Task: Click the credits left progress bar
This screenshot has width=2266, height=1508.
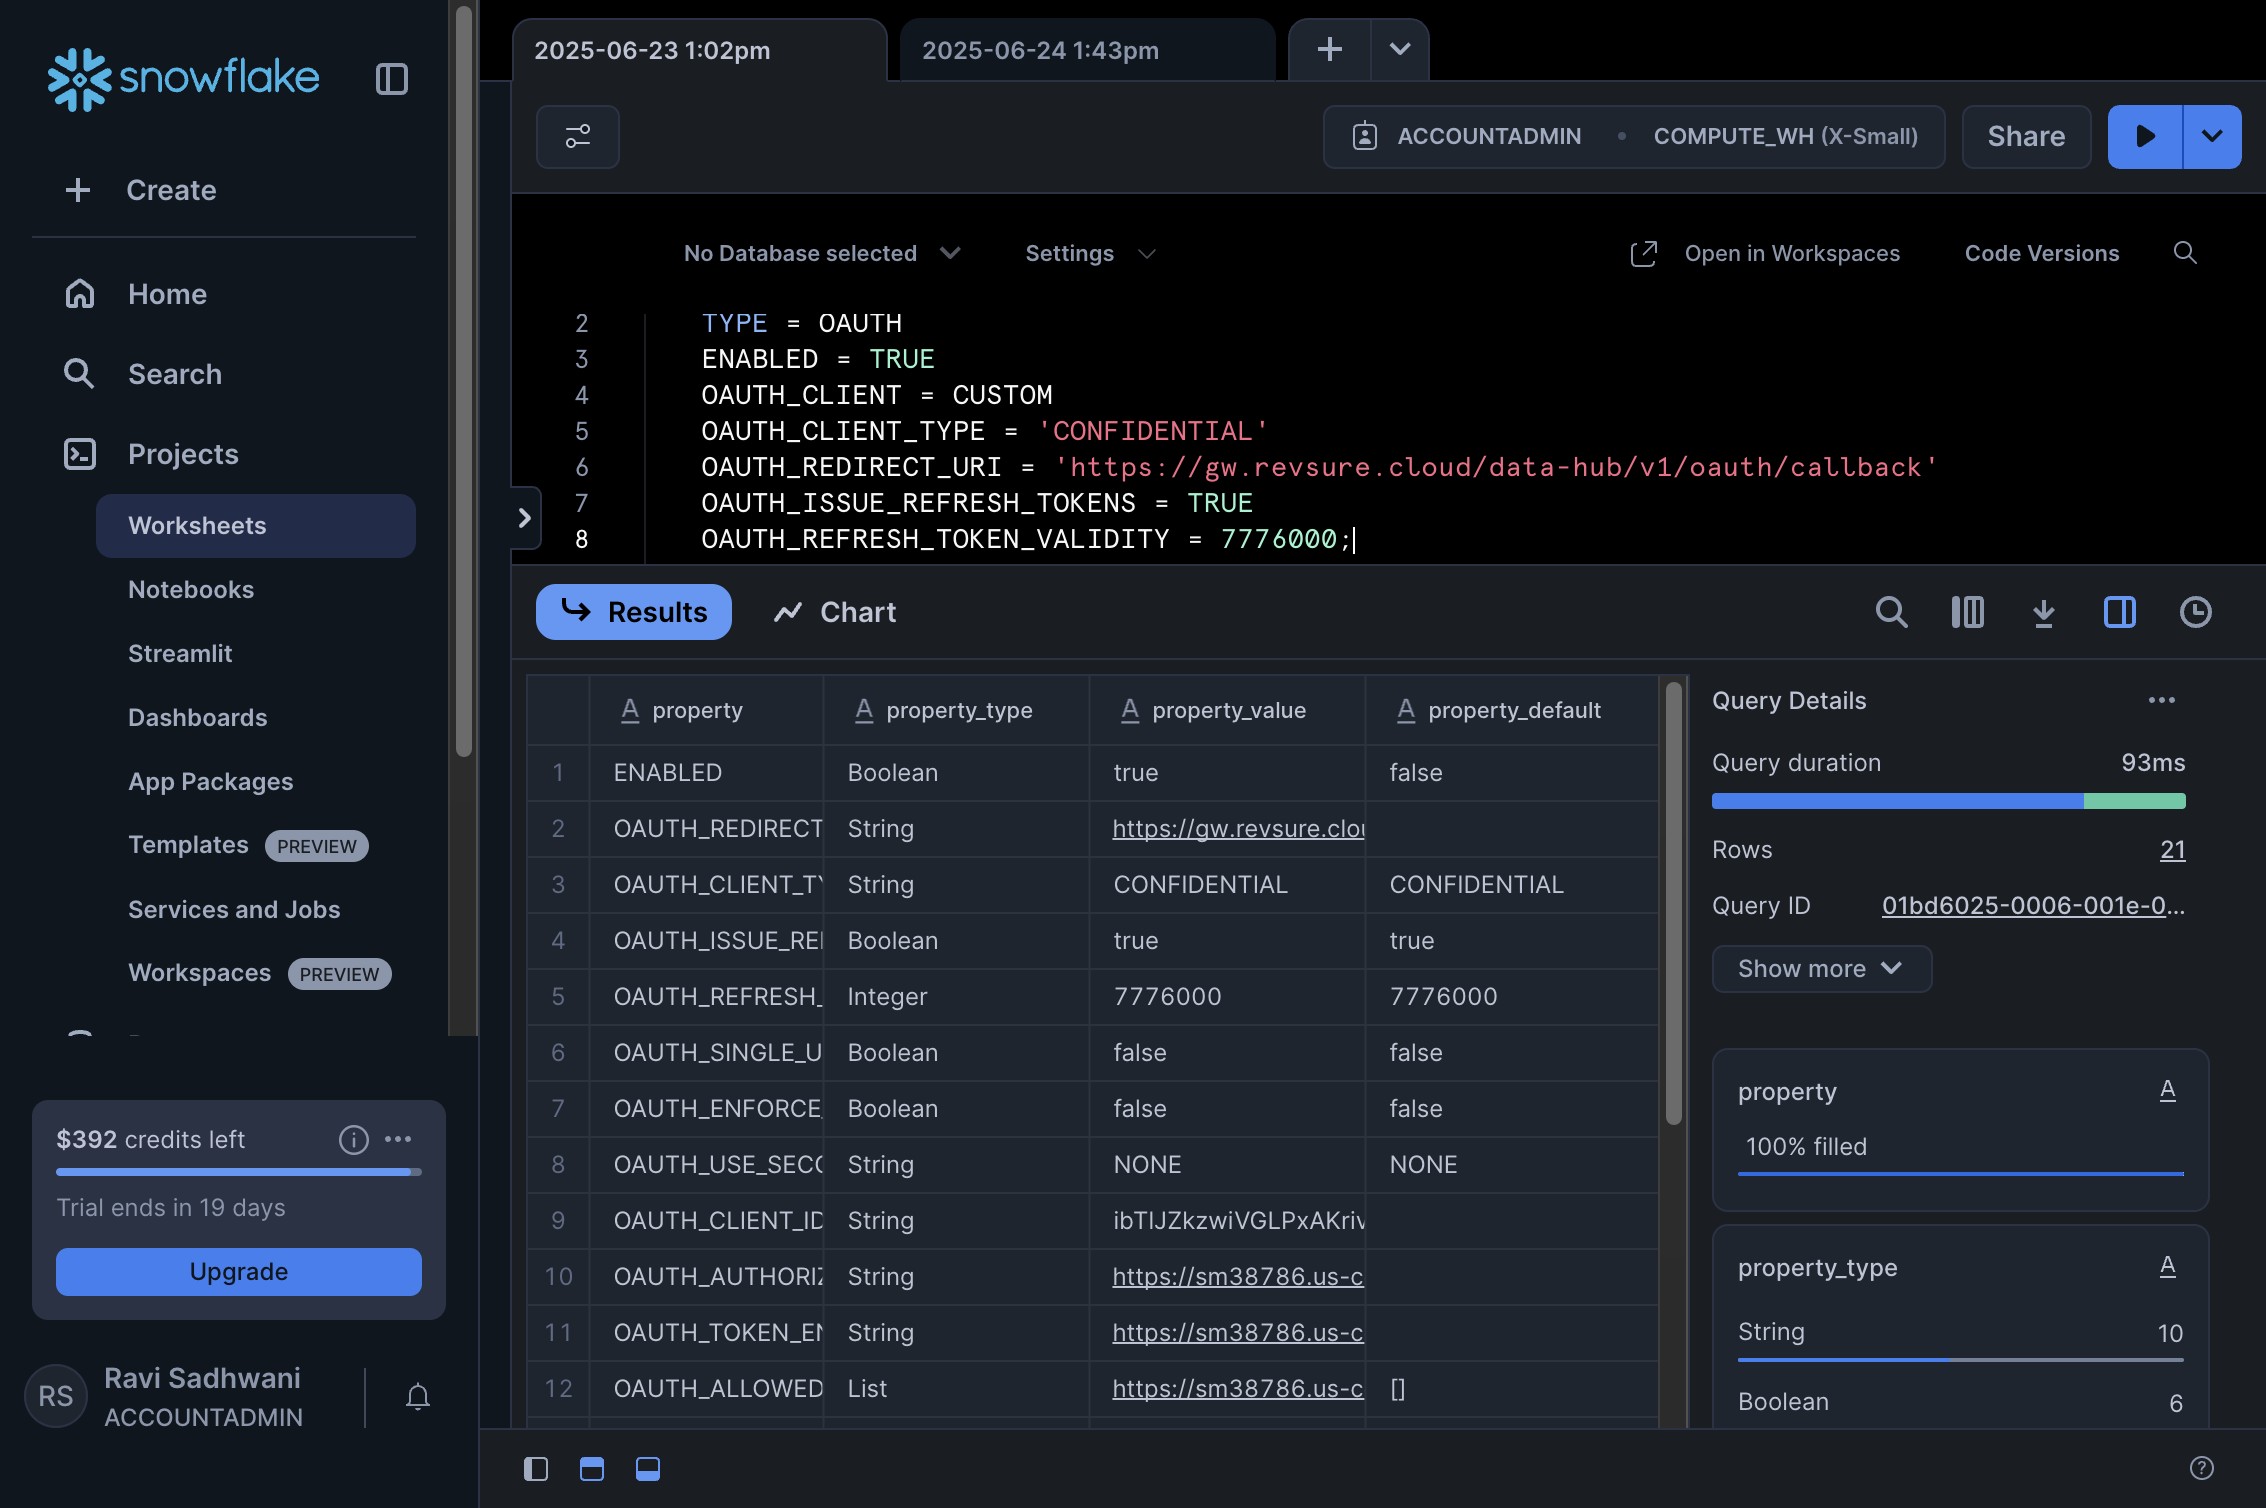Action: 239,1171
